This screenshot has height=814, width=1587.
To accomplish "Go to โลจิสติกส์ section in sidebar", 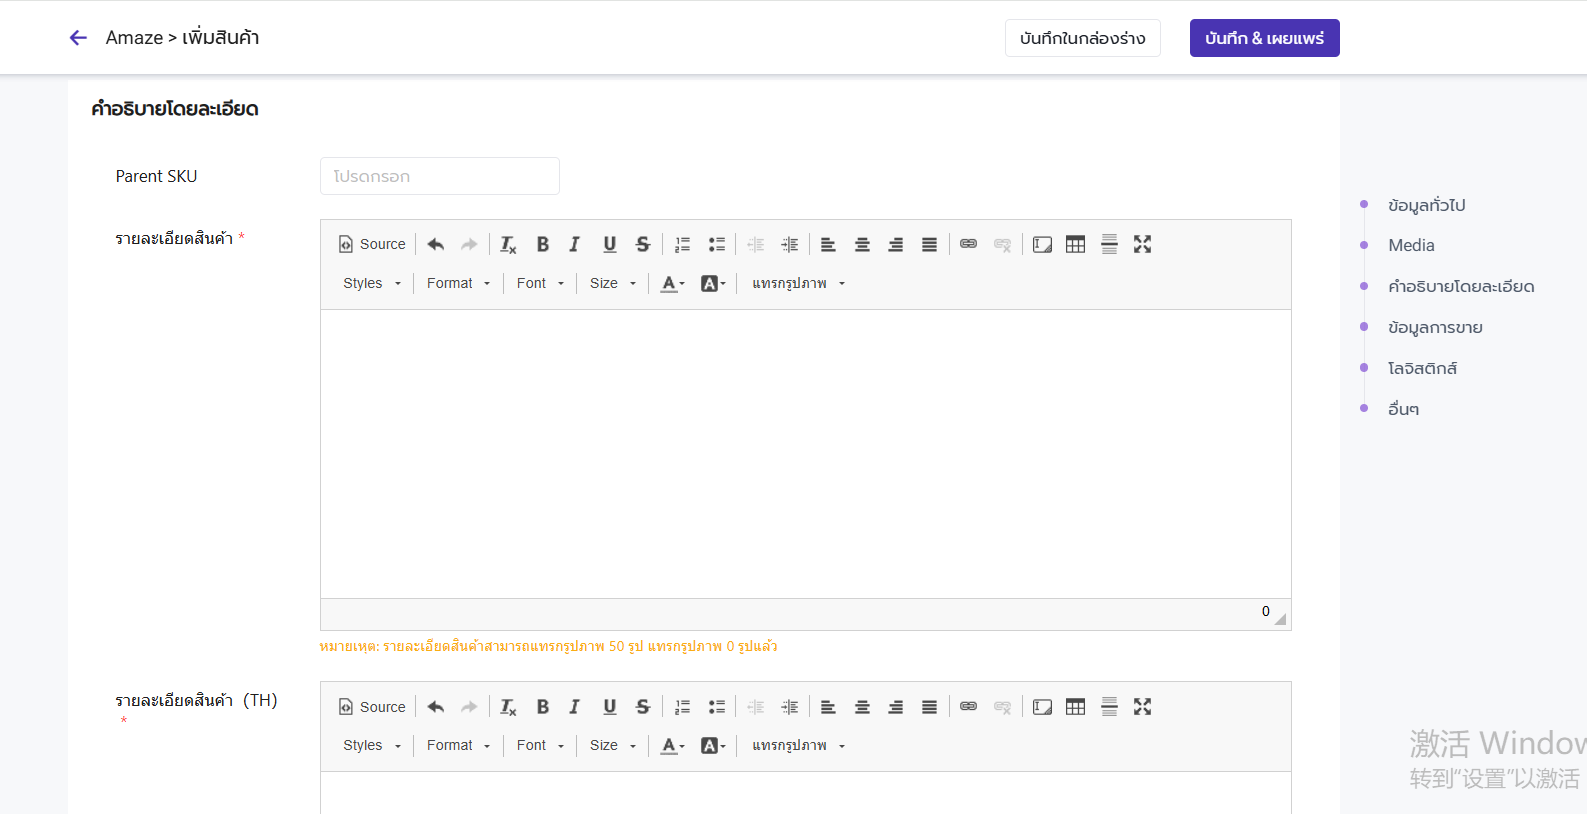I will point(1422,368).
